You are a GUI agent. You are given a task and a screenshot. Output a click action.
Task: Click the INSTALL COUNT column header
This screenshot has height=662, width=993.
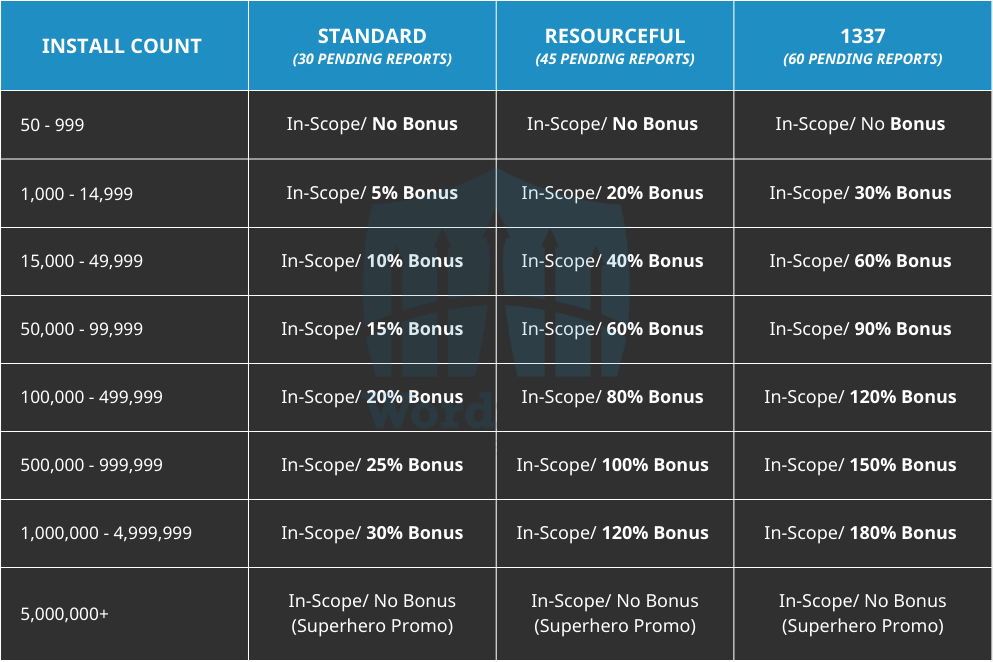pyautogui.click(x=122, y=46)
